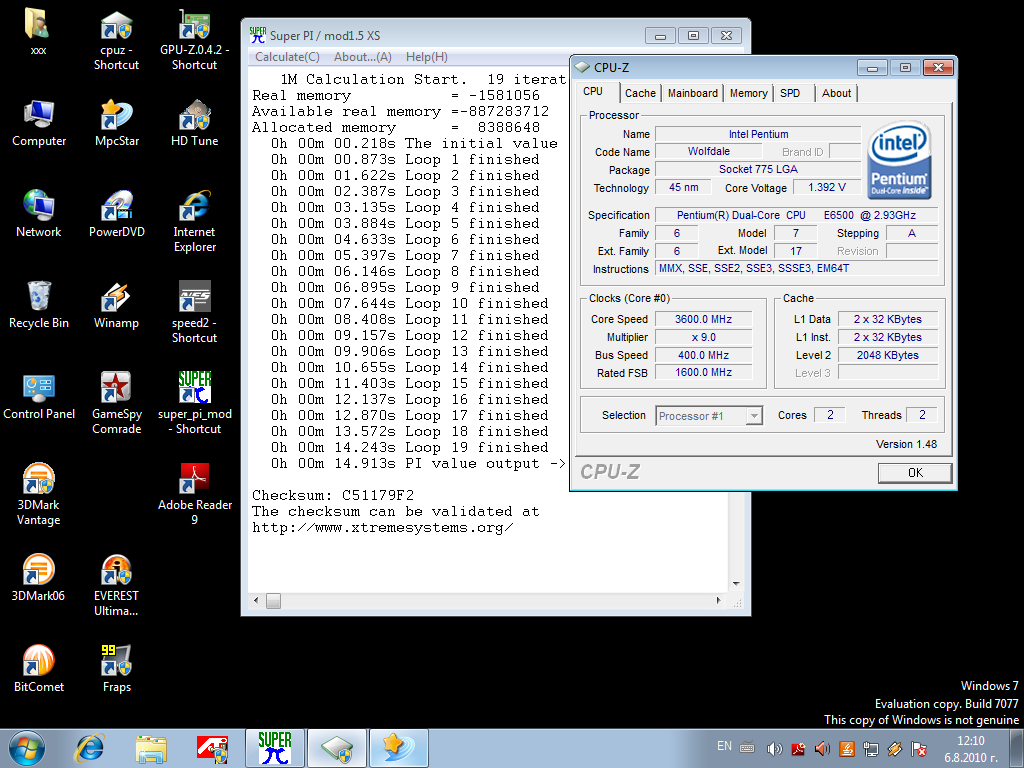
Task: Open Internet Explorer on the taskbar
Action: tap(89, 748)
